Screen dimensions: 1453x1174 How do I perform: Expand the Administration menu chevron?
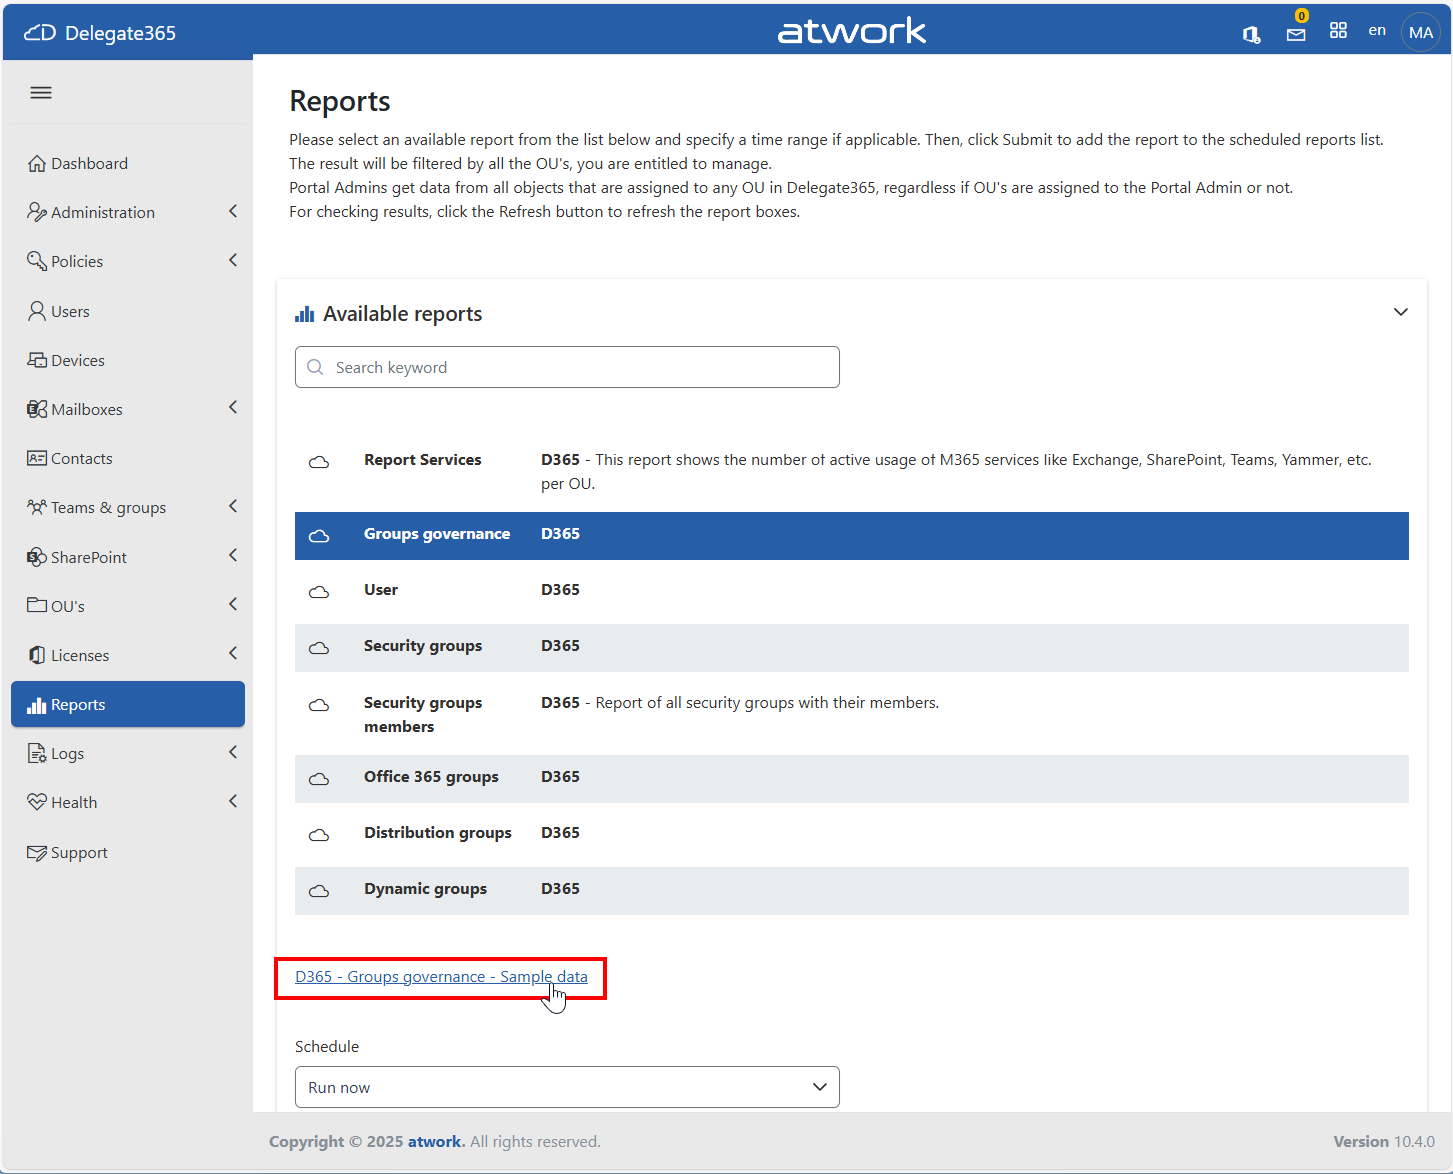pyautogui.click(x=233, y=211)
